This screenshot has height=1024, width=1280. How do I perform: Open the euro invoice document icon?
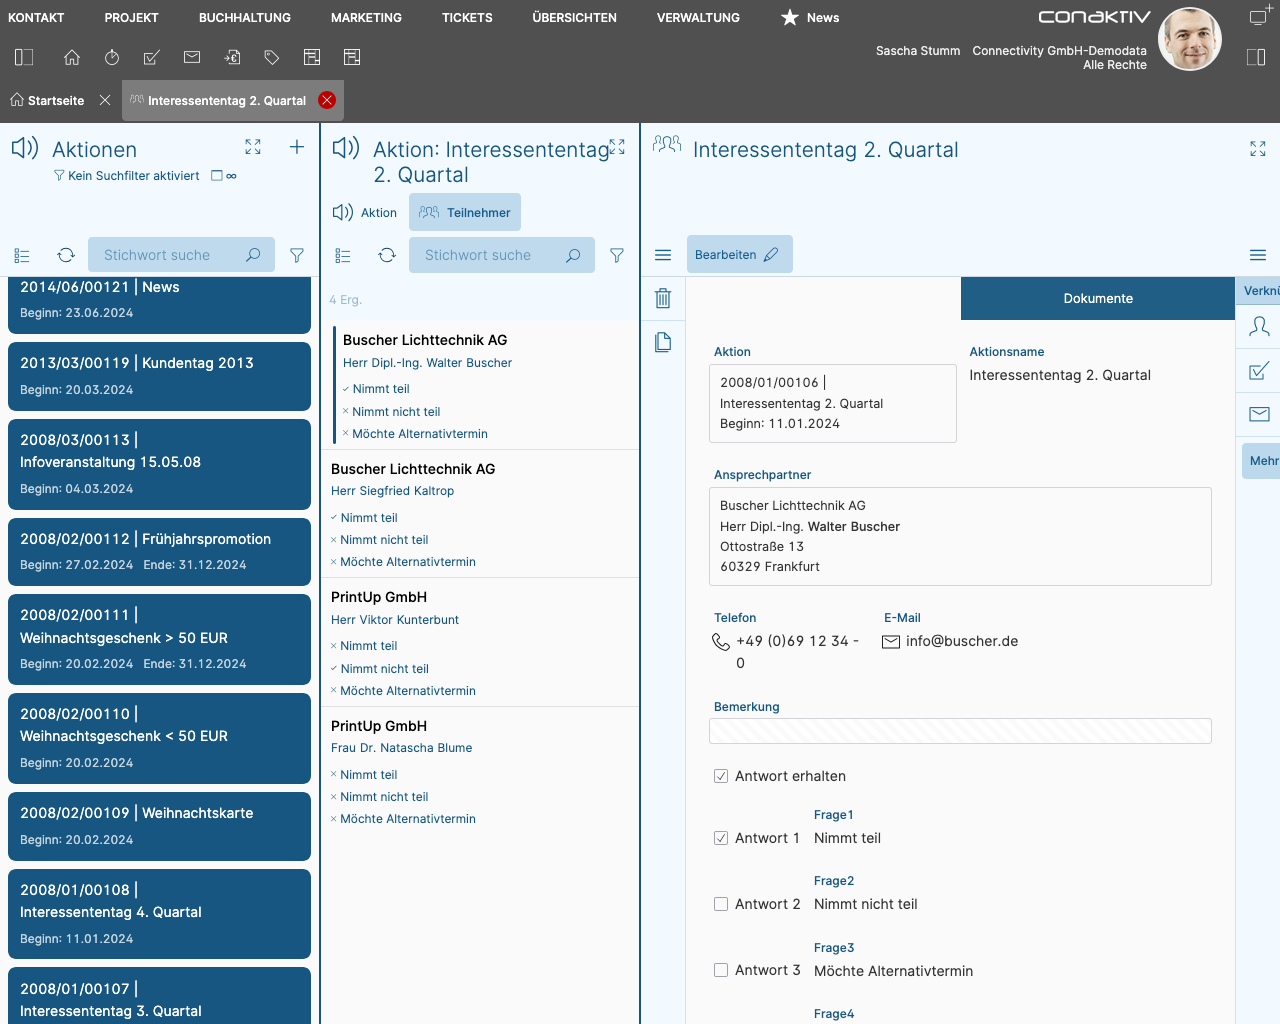[x=232, y=57]
